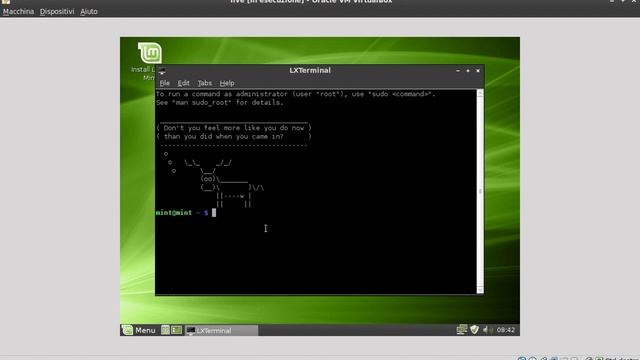Image resolution: width=640 pixels, height=360 pixels.
Task: Open the Macchina menu in VirtualBox
Action: click(x=18, y=11)
